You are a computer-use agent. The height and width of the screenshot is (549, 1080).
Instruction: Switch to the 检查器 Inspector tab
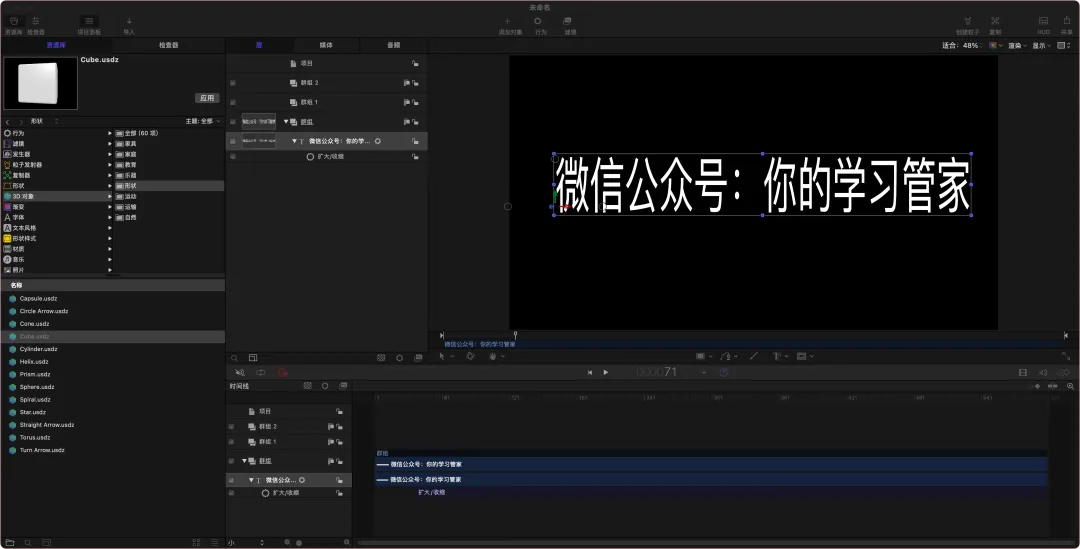coord(168,45)
